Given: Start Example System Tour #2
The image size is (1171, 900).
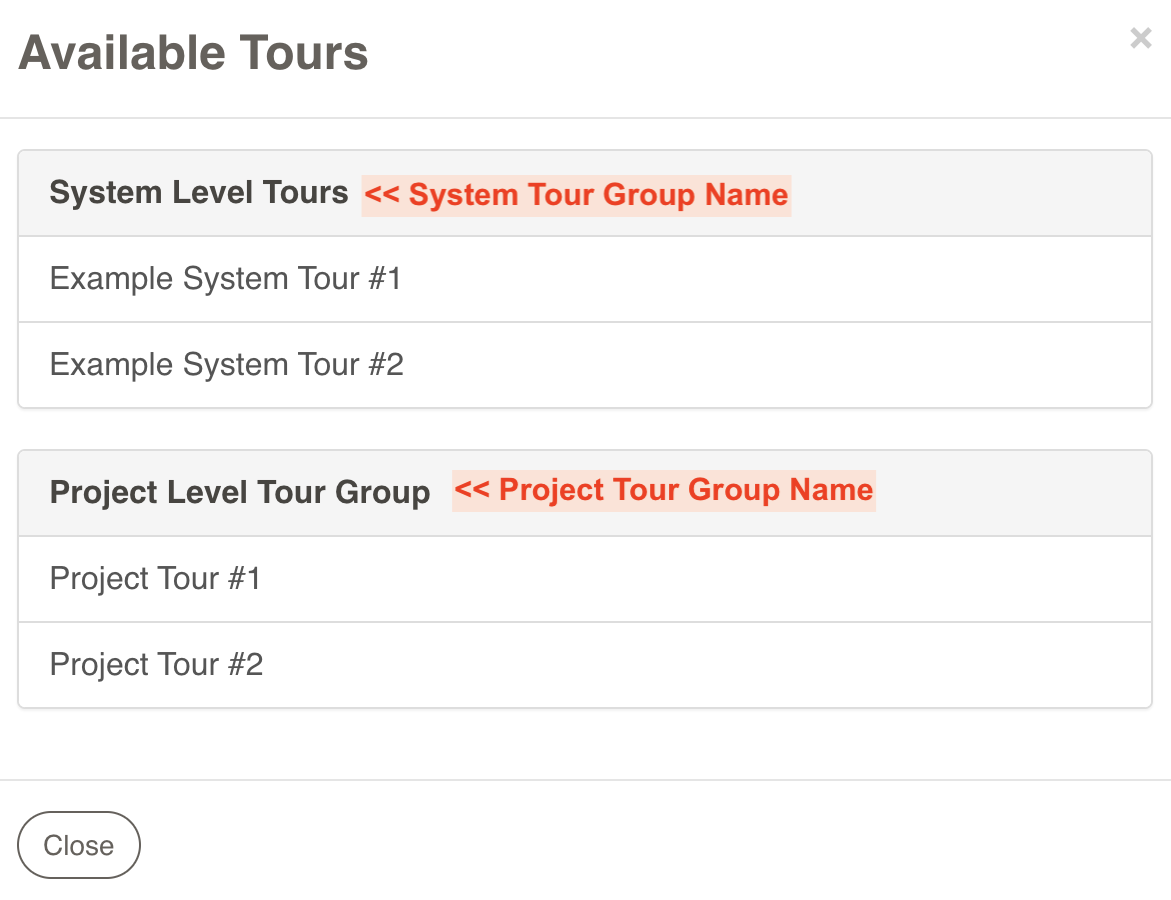Looking at the screenshot, I should [x=226, y=365].
